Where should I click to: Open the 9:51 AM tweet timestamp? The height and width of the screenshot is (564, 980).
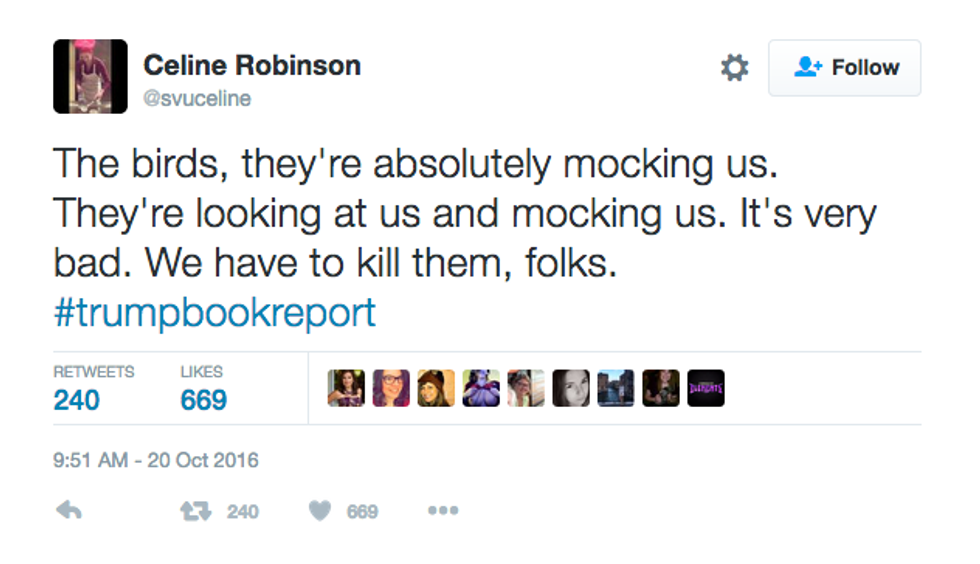(x=155, y=461)
